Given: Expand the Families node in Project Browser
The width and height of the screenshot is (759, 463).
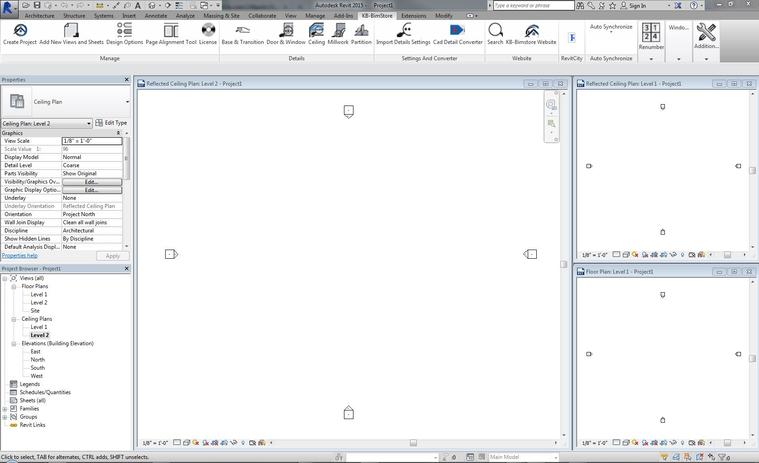Looking at the screenshot, I should tap(5, 408).
